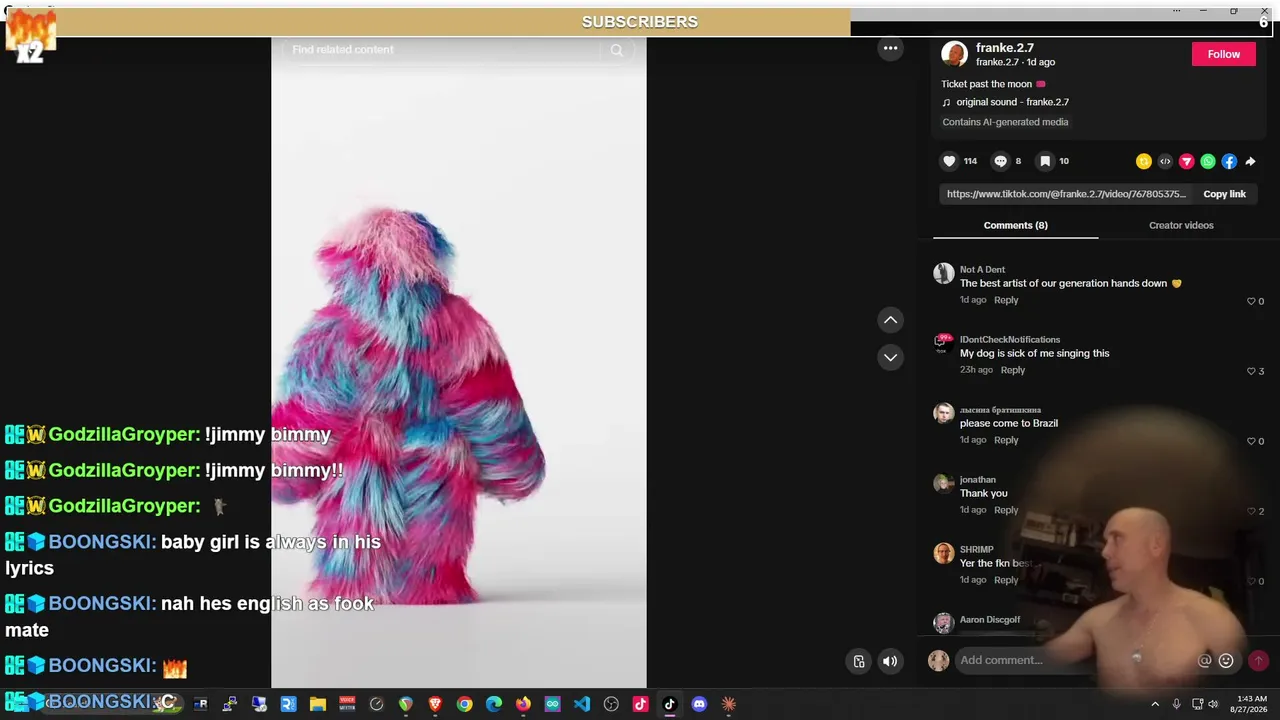Open comments via the speech bubble icon
The height and width of the screenshot is (720, 1280).
pyautogui.click(x=1000, y=161)
